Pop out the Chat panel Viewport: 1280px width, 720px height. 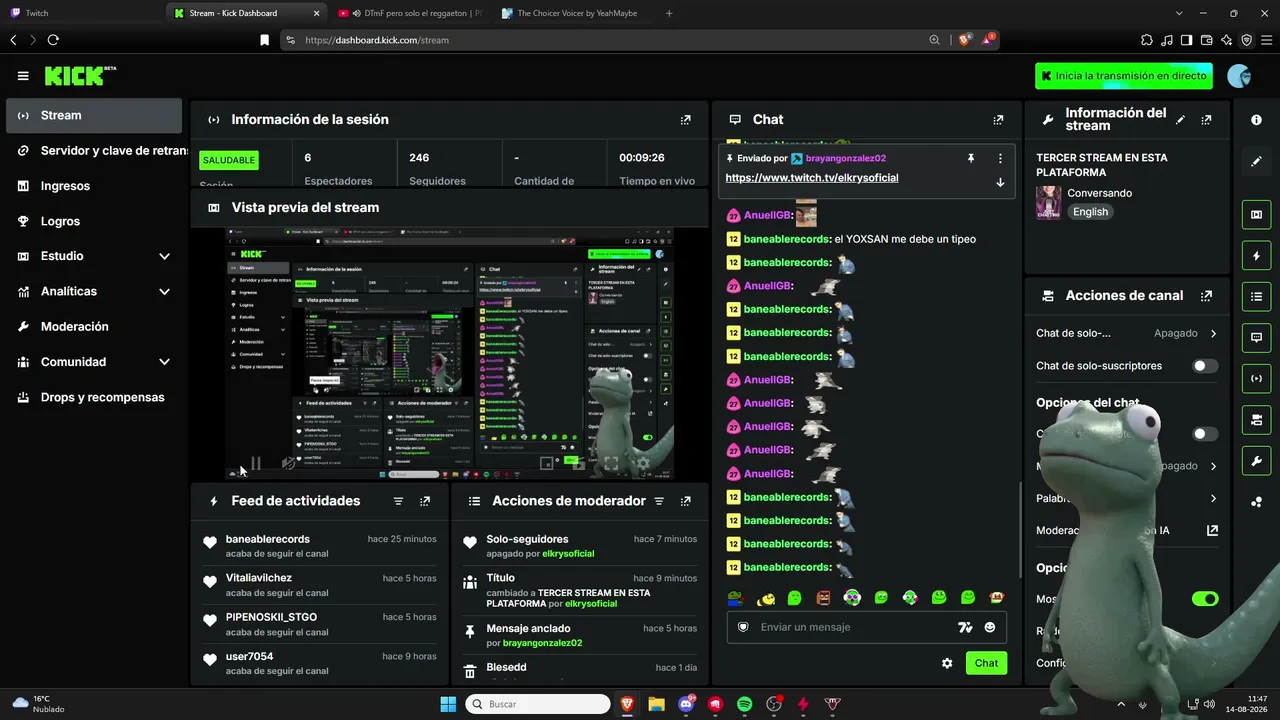998,120
